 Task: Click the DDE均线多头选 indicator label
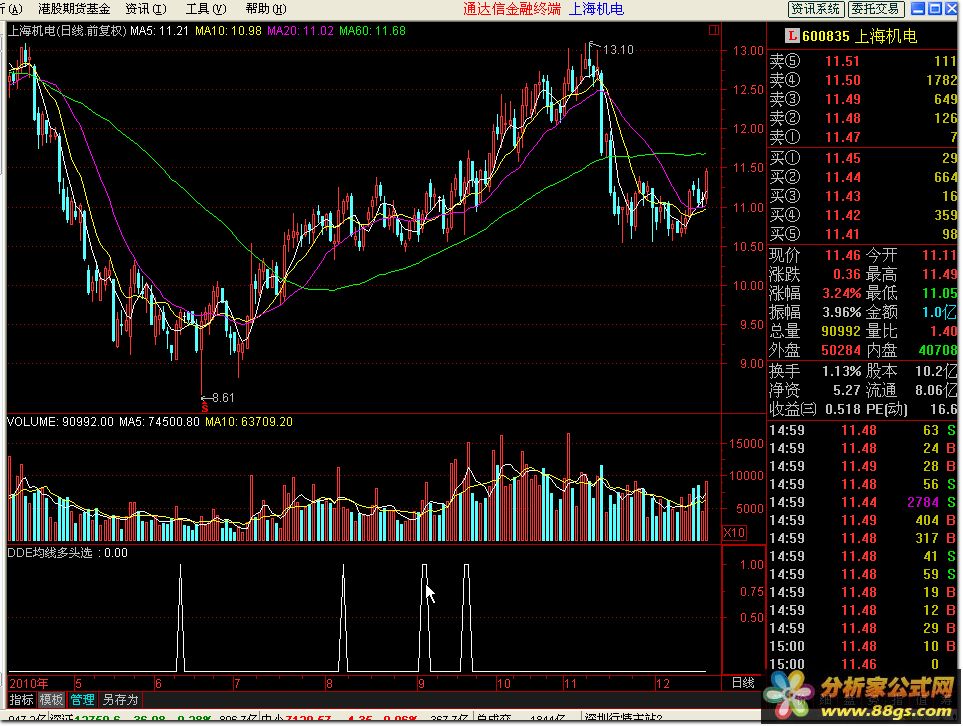pyautogui.click(x=49, y=553)
